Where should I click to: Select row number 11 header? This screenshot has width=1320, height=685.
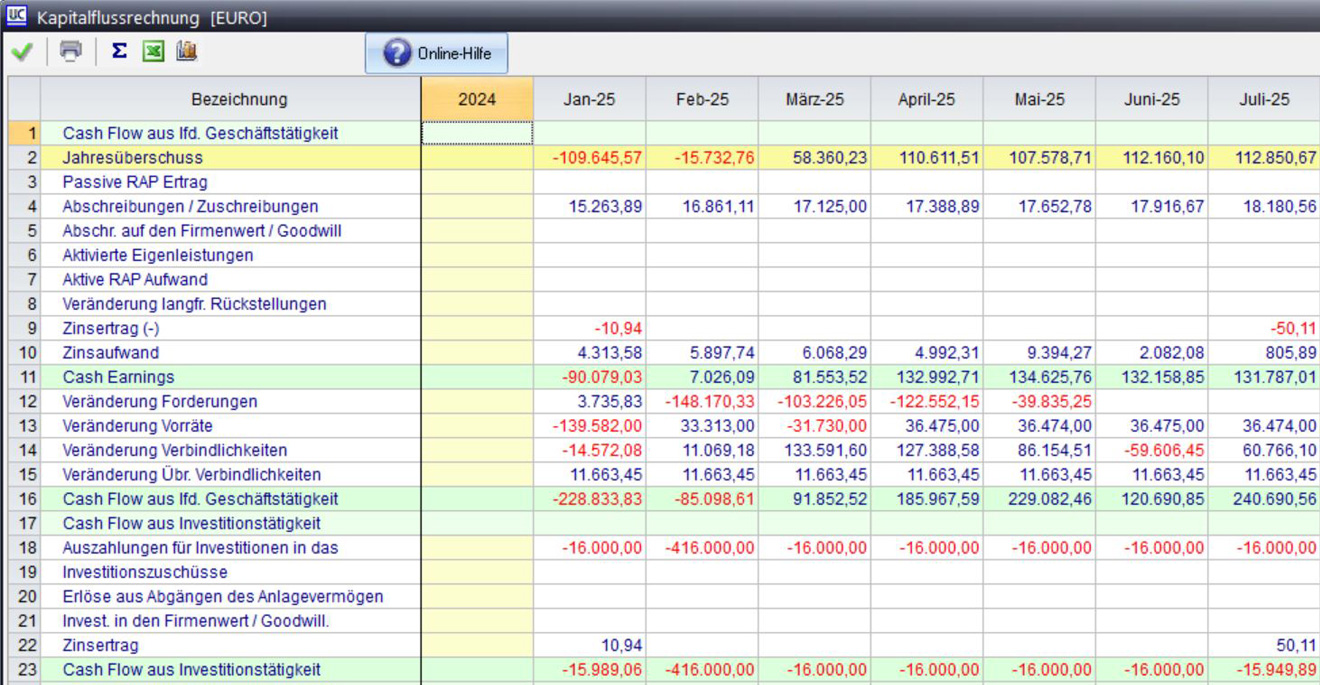(25, 377)
